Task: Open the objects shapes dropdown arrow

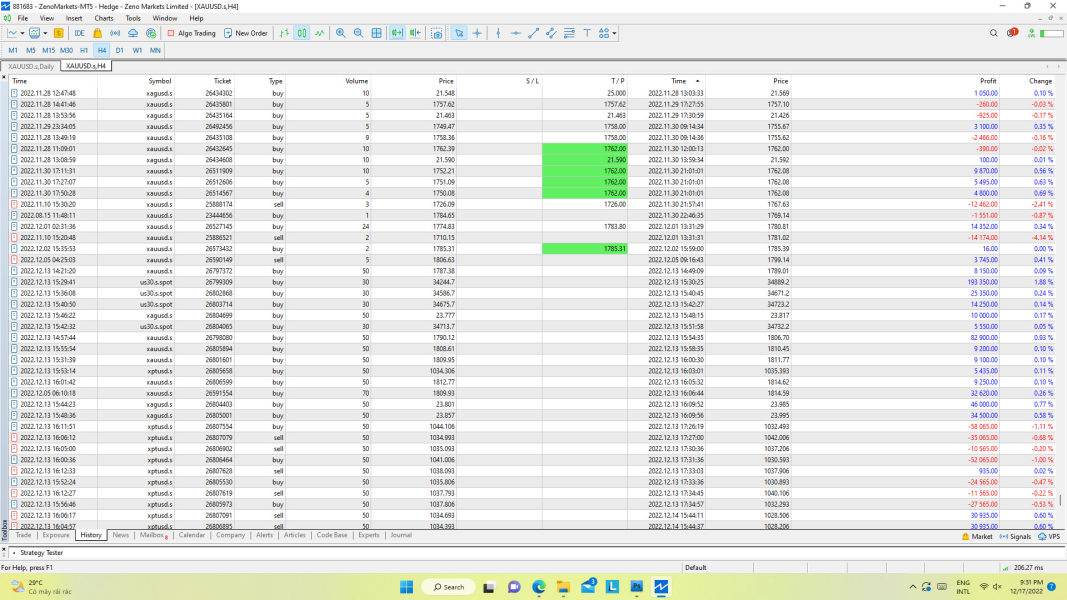Action: (x=614, y=33)
